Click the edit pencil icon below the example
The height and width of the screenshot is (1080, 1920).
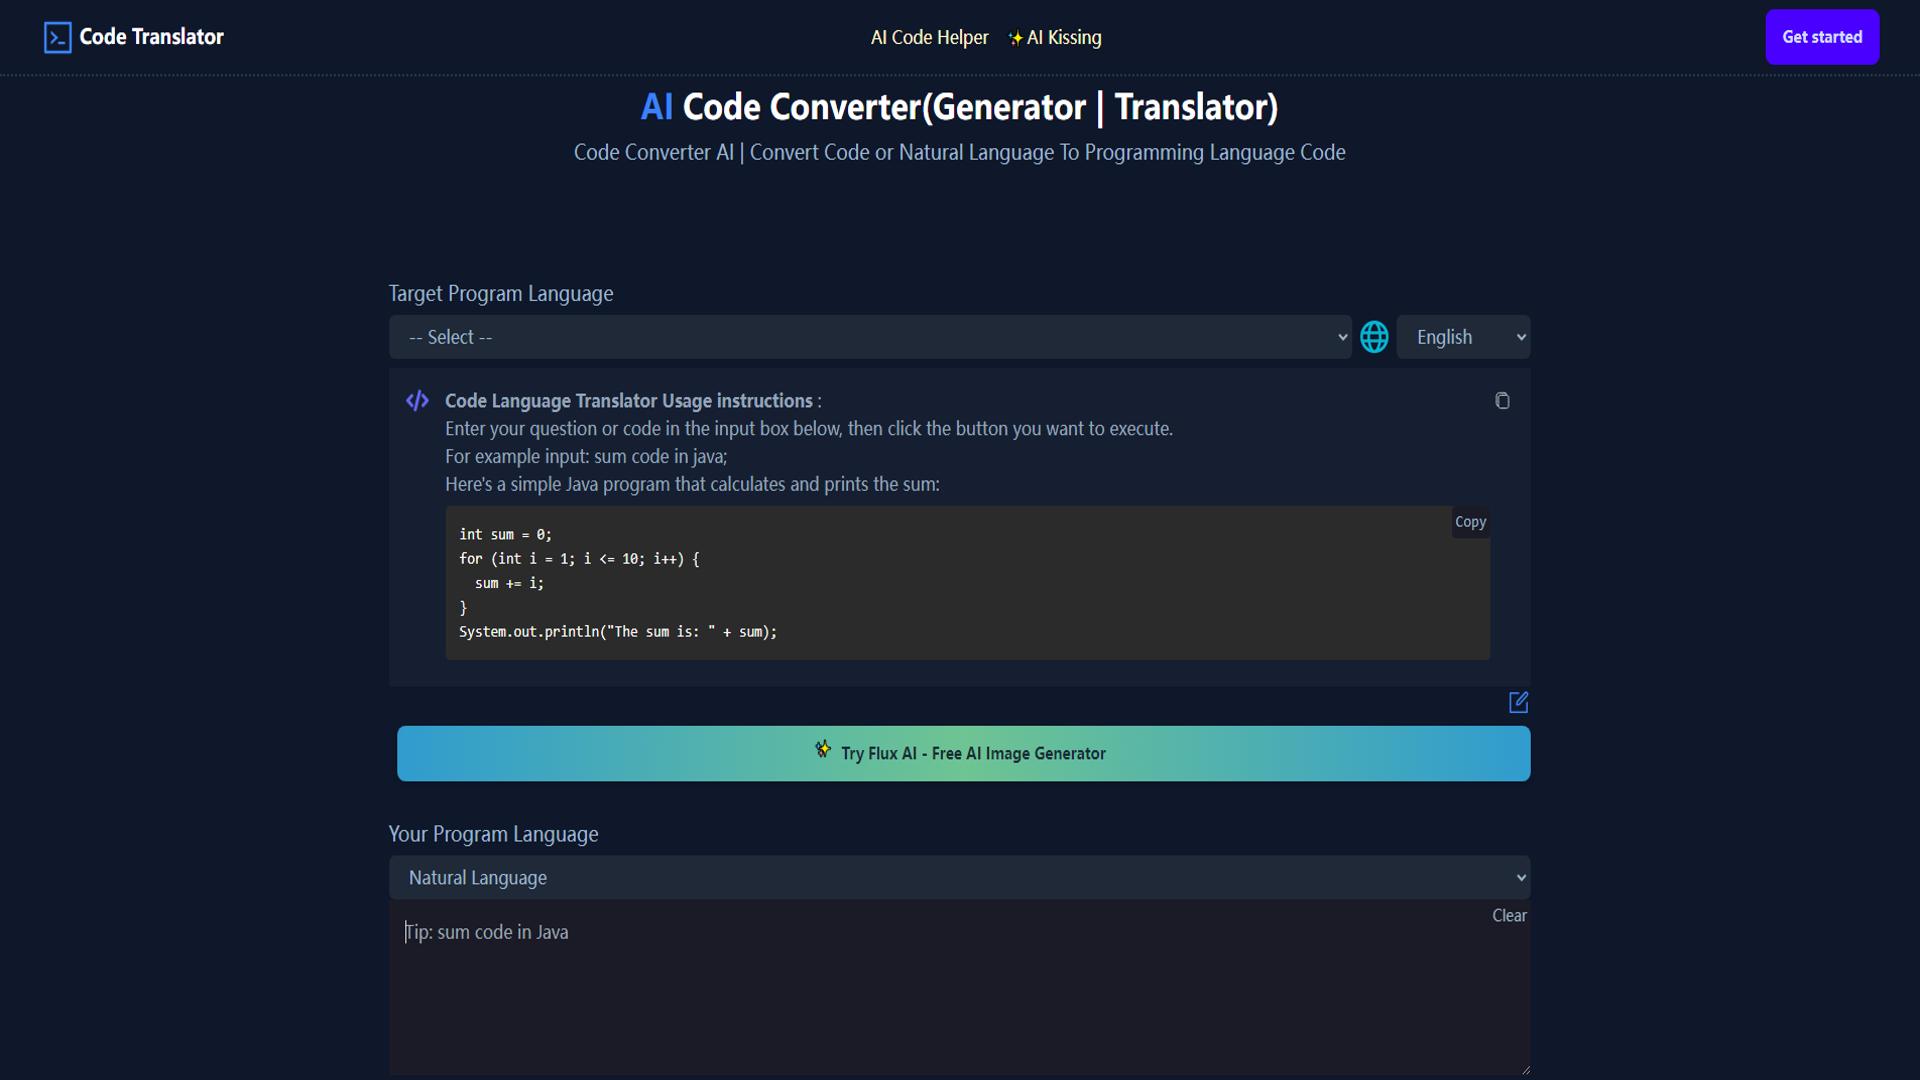(1518, 703)
